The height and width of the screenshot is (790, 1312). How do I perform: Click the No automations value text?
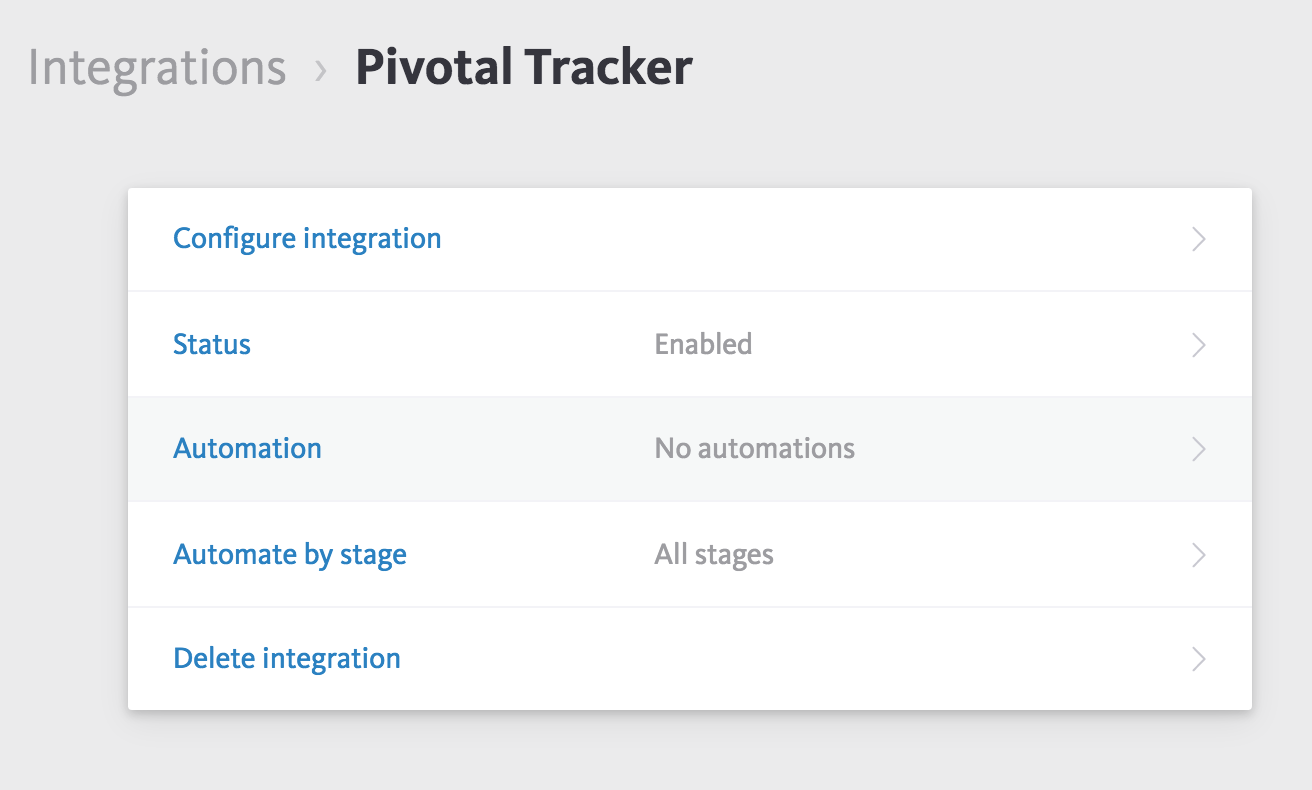coord(755,448)
